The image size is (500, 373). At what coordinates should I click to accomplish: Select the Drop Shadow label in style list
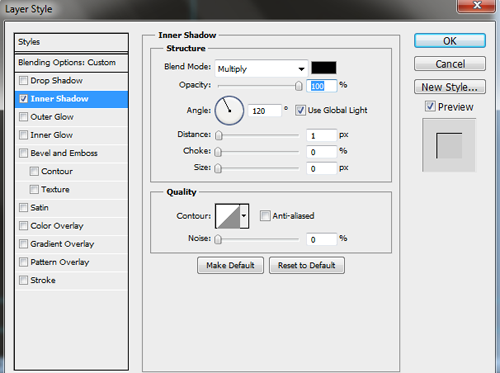56,81
